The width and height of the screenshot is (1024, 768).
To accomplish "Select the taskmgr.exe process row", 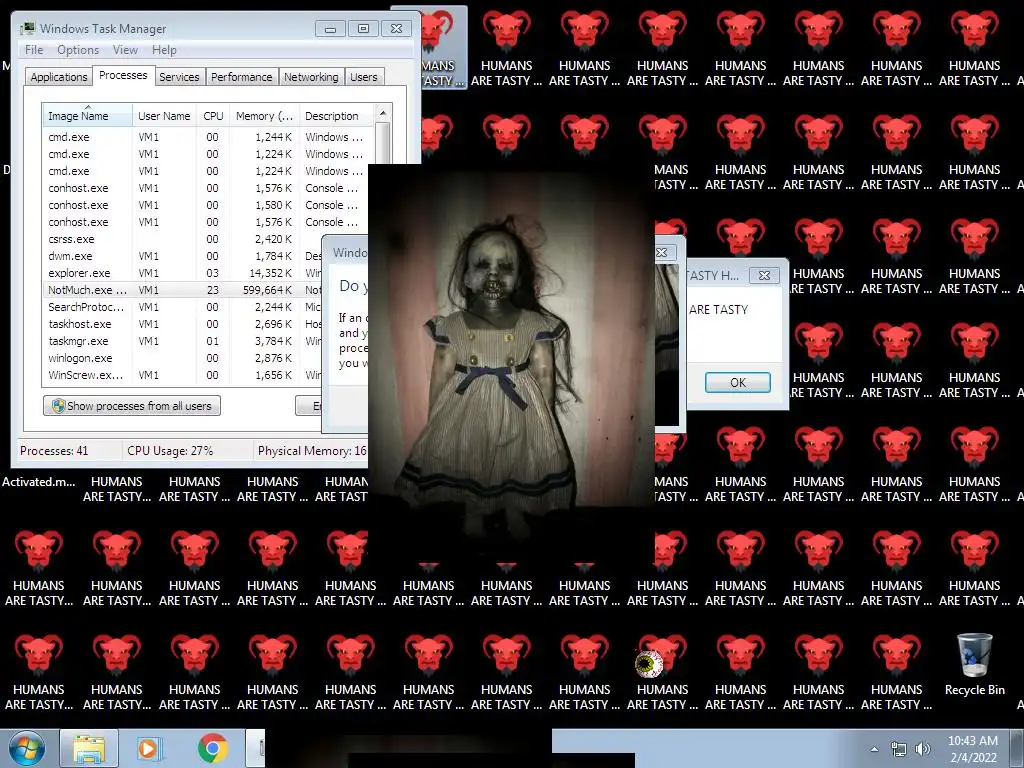I will [183, 341].
